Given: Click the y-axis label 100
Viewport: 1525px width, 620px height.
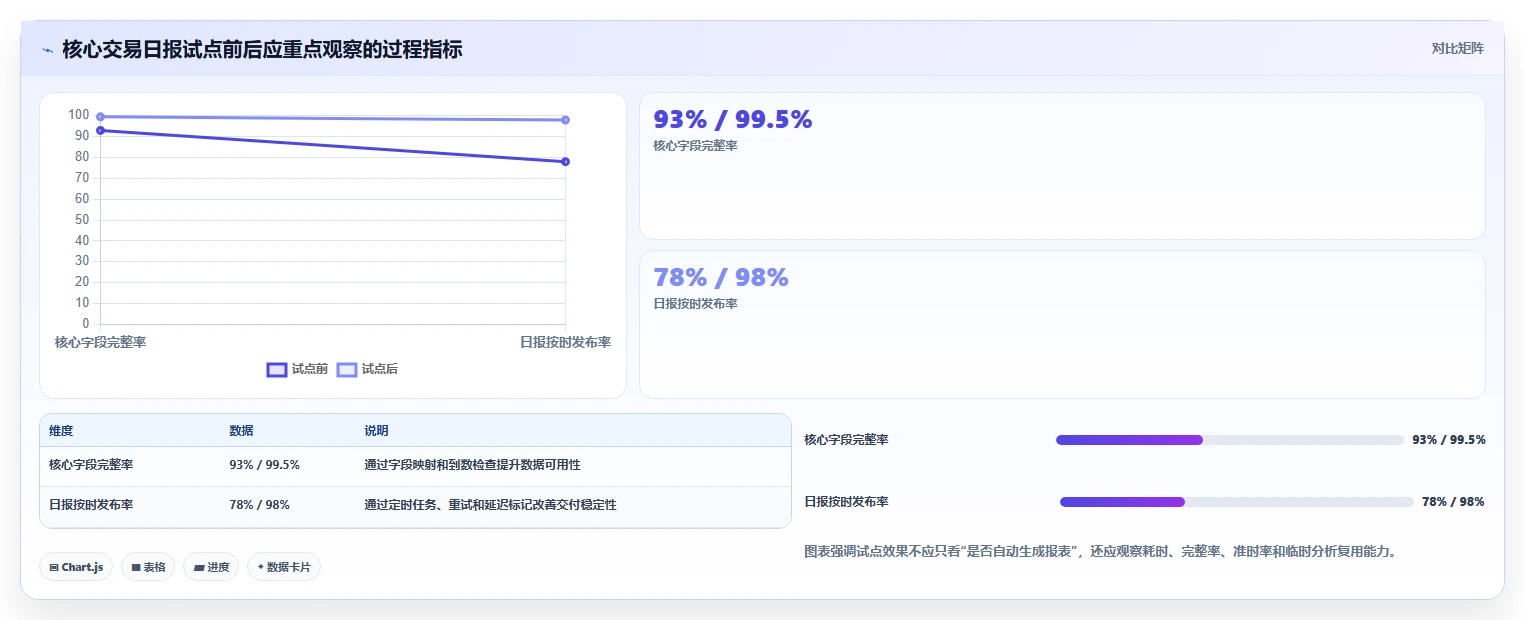Looking at the screenshot, I should point(78,115).
